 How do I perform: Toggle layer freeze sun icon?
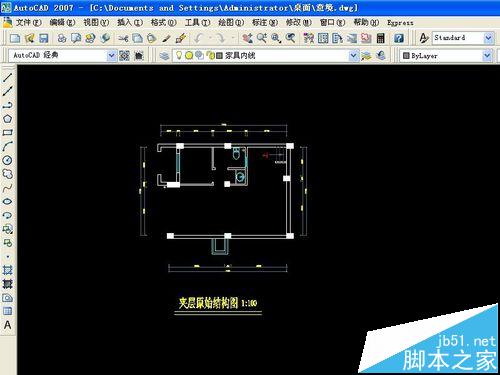click(189, 55)
